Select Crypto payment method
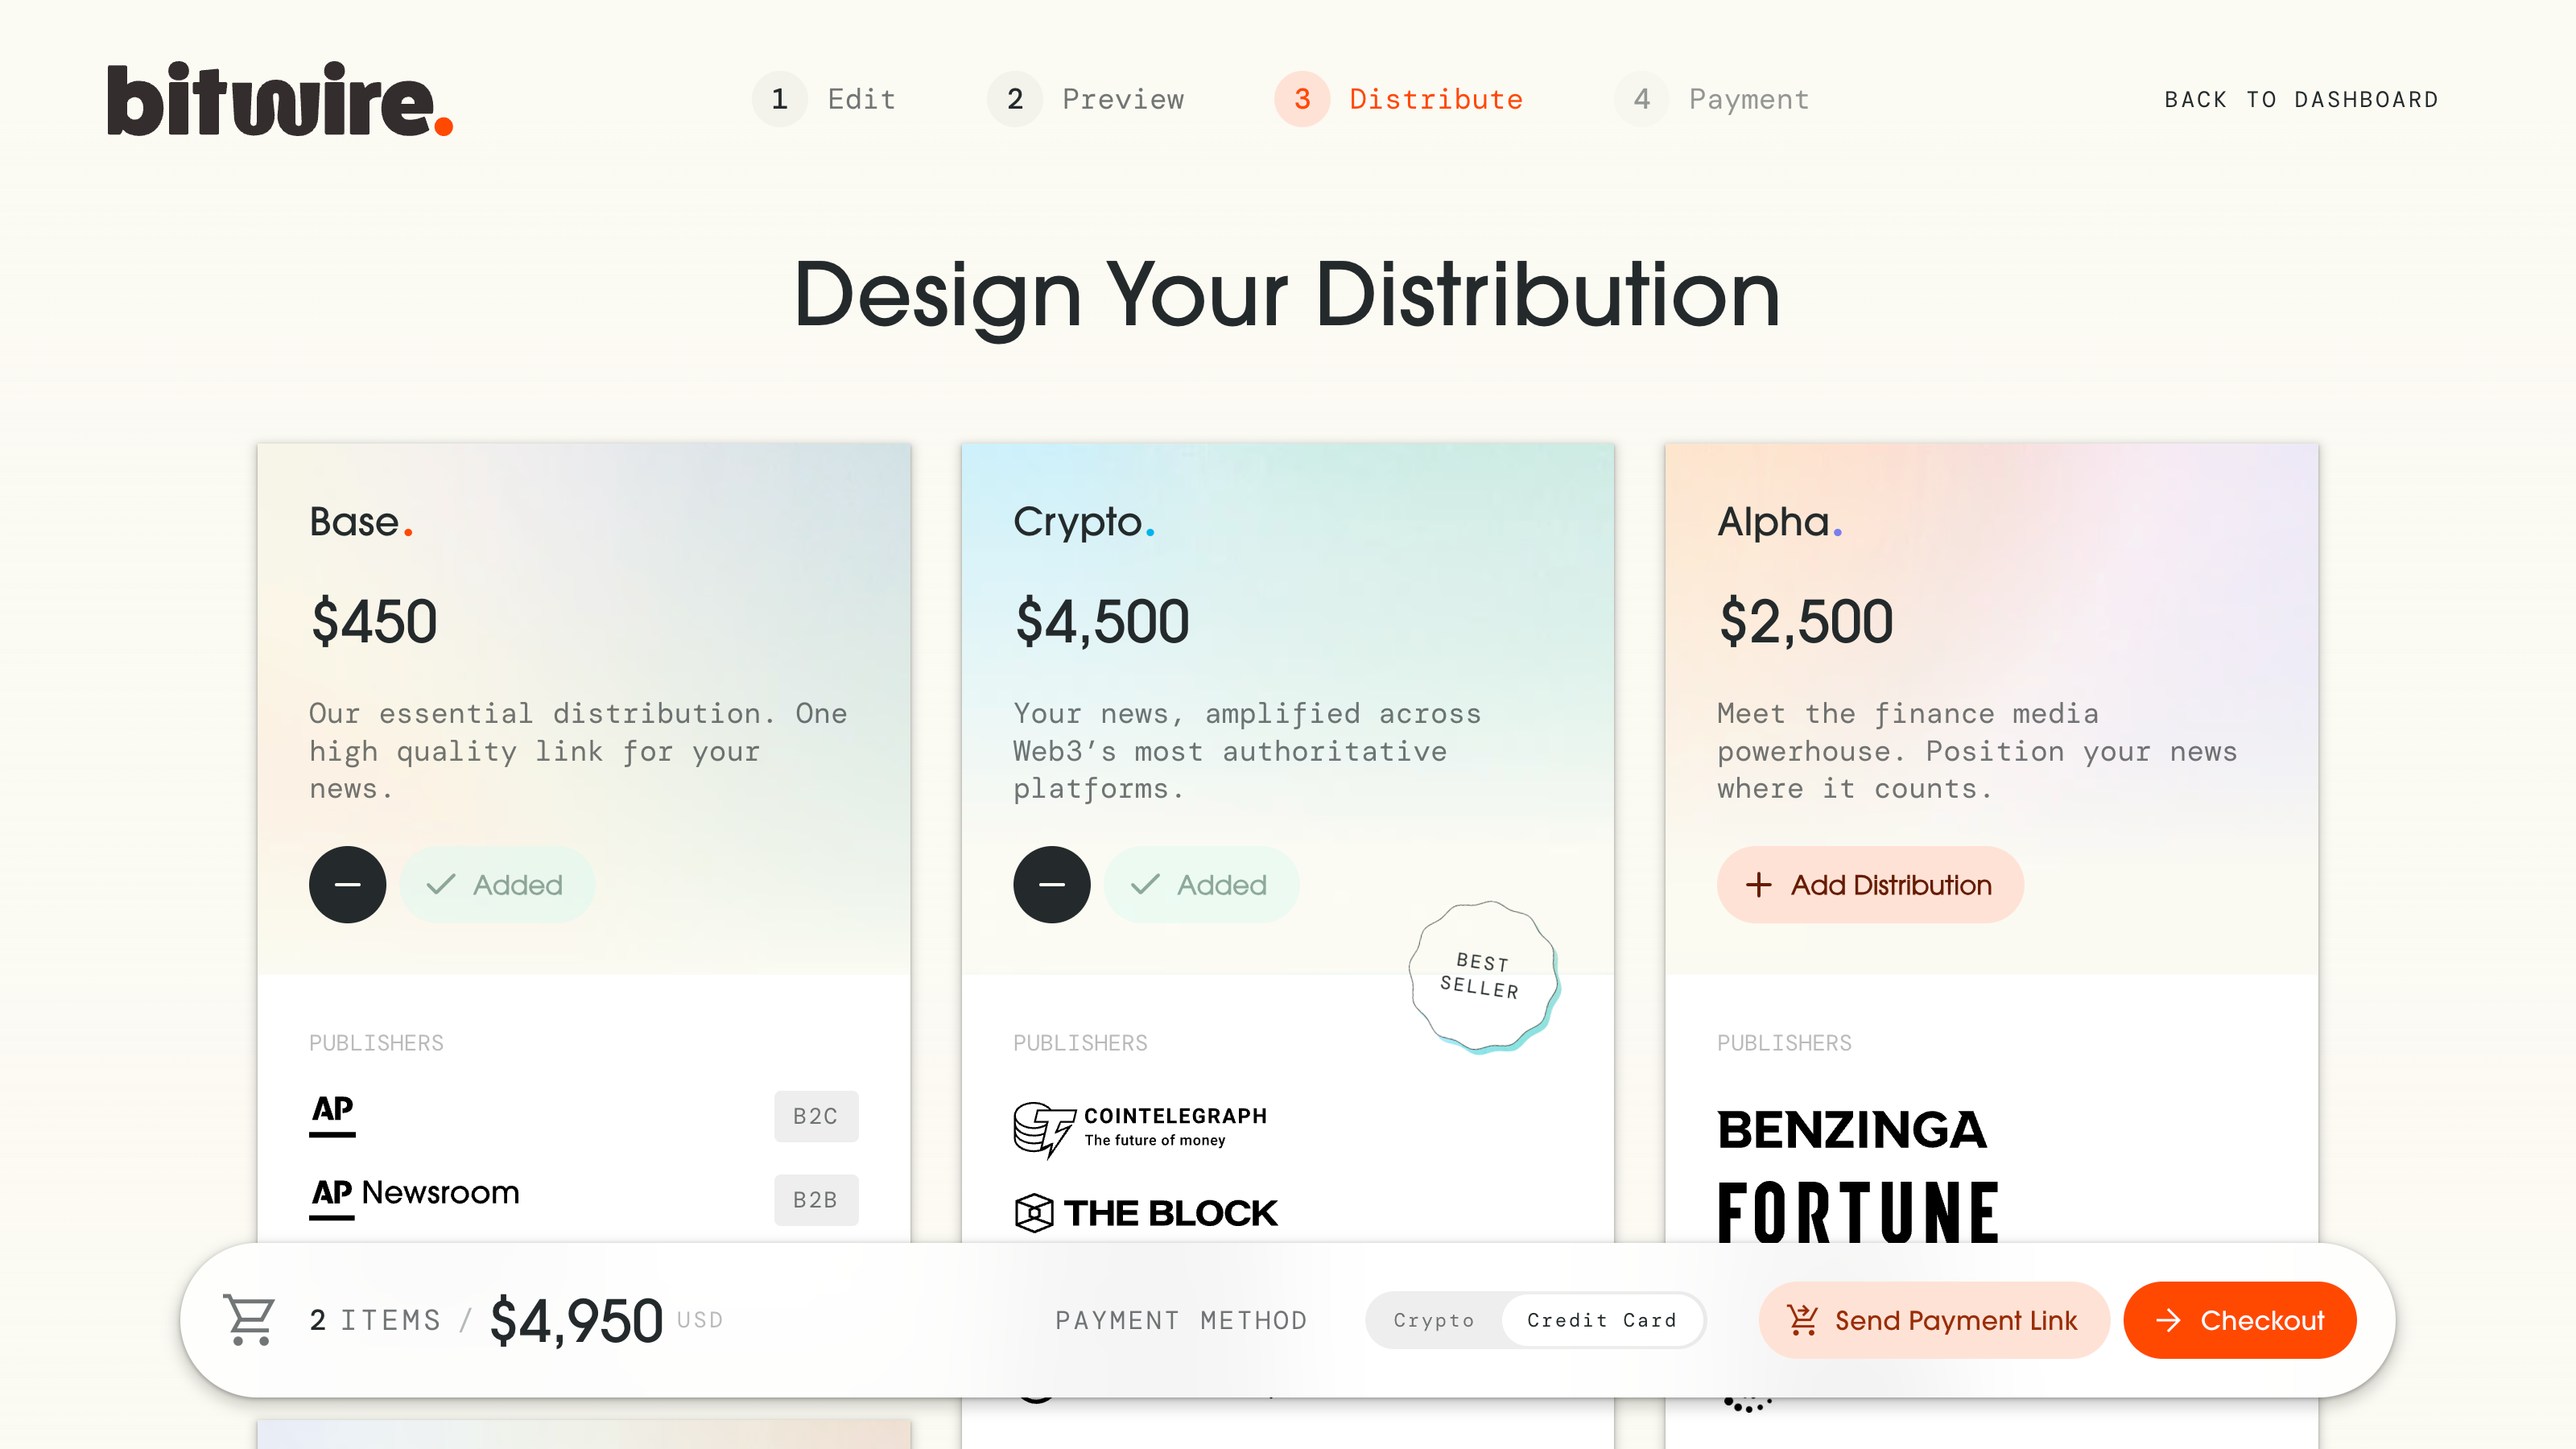2576x1449 pixels. tap(1433, 1320)
